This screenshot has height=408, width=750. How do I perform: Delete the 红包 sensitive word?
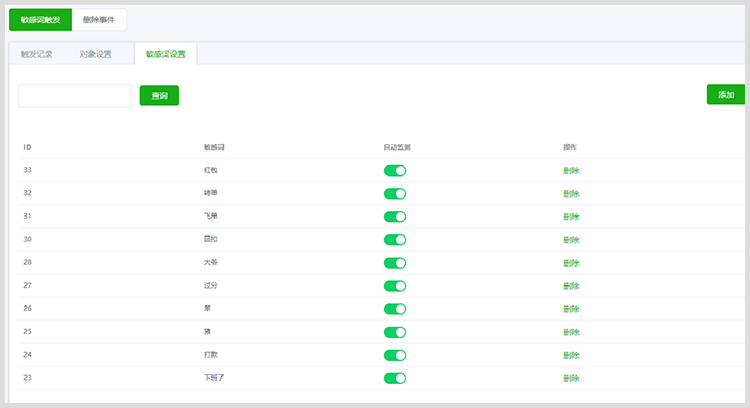click(x=571, y=170)
